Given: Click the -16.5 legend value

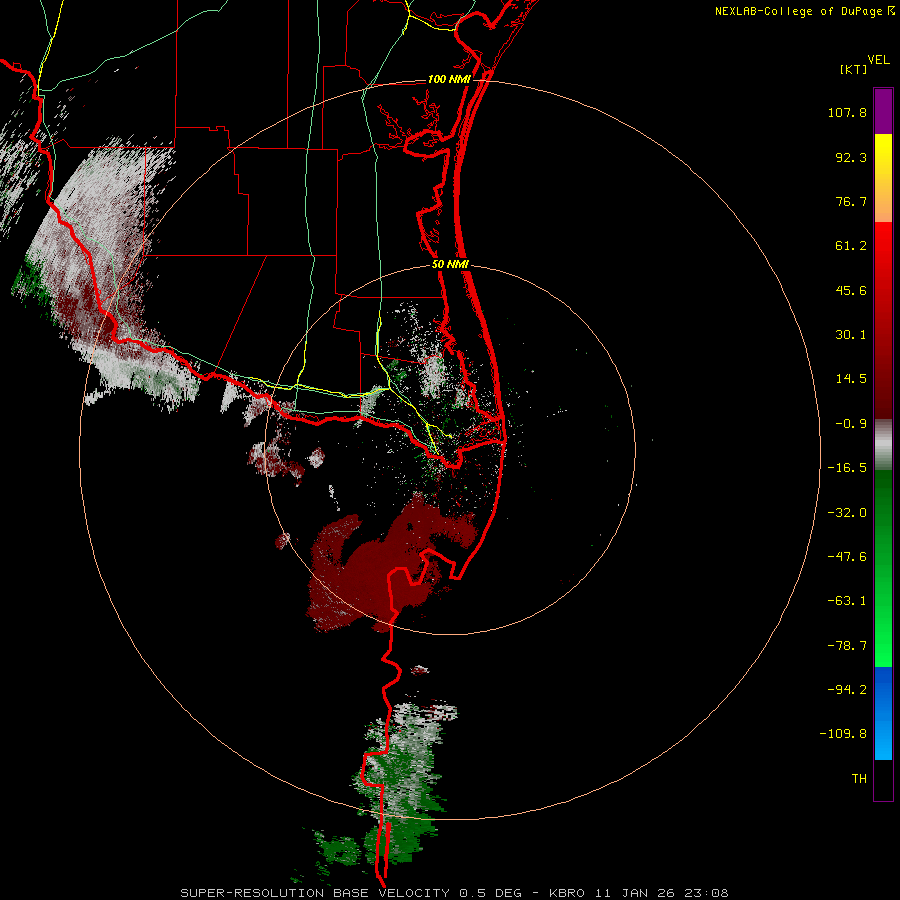Looking at the screenshot, I should 847,468.
